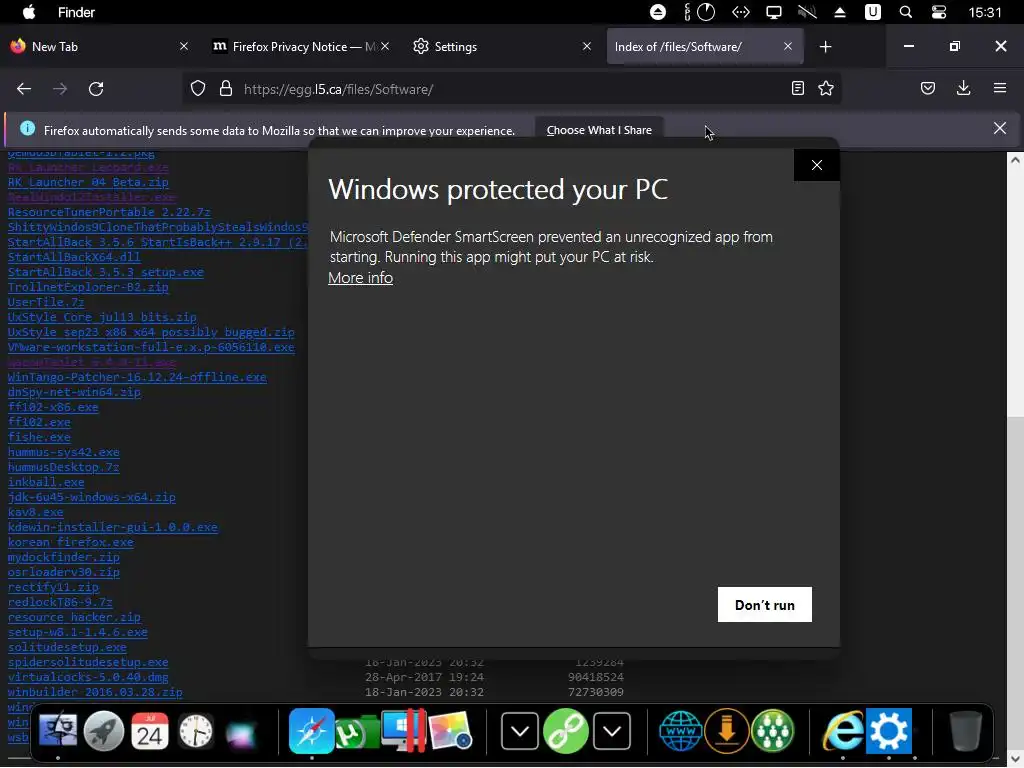The image size is (1024, 768).
Task: Click korean_firefox.exe link
Action: tap(71, 543)
